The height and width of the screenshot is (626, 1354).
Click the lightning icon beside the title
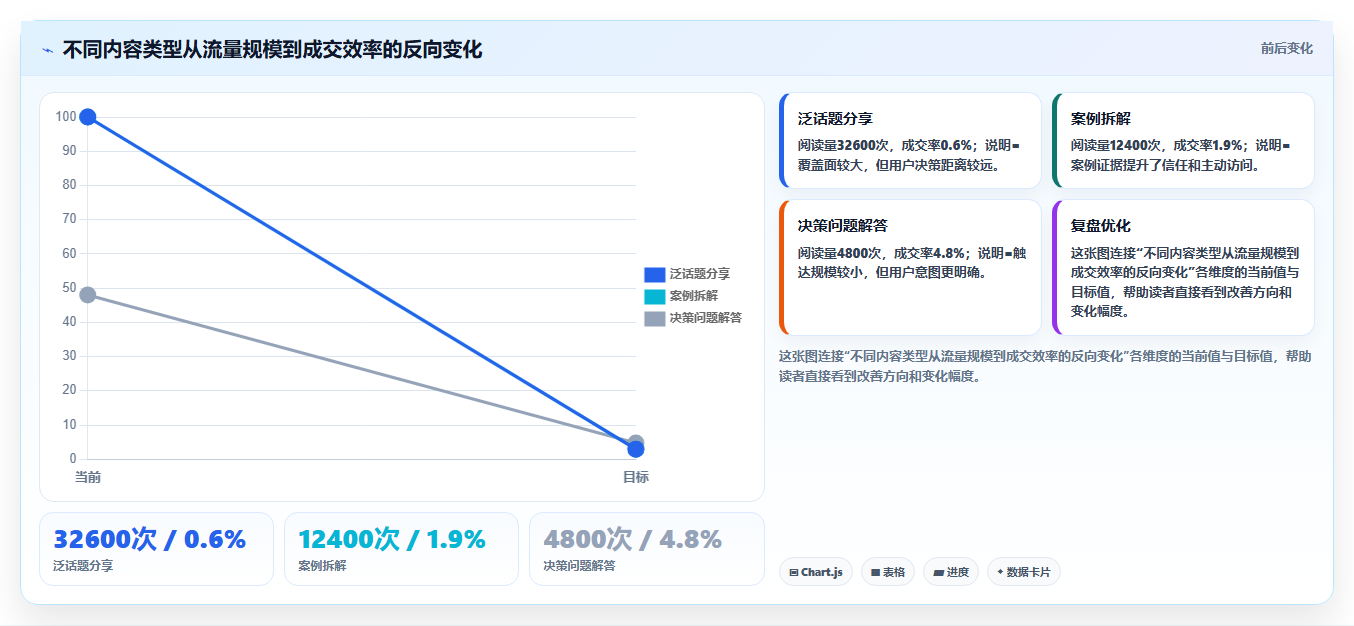(x=47, y=50)
